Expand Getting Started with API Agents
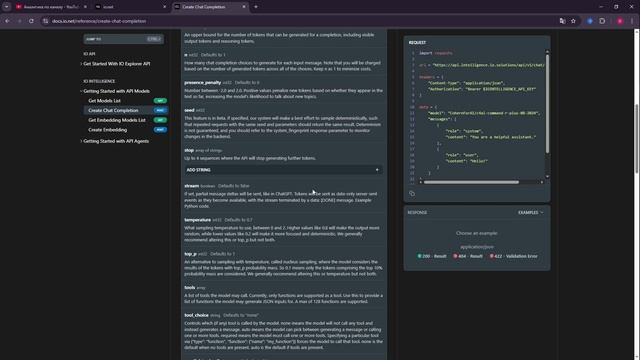Screen dimensions: 640x360 116,141
